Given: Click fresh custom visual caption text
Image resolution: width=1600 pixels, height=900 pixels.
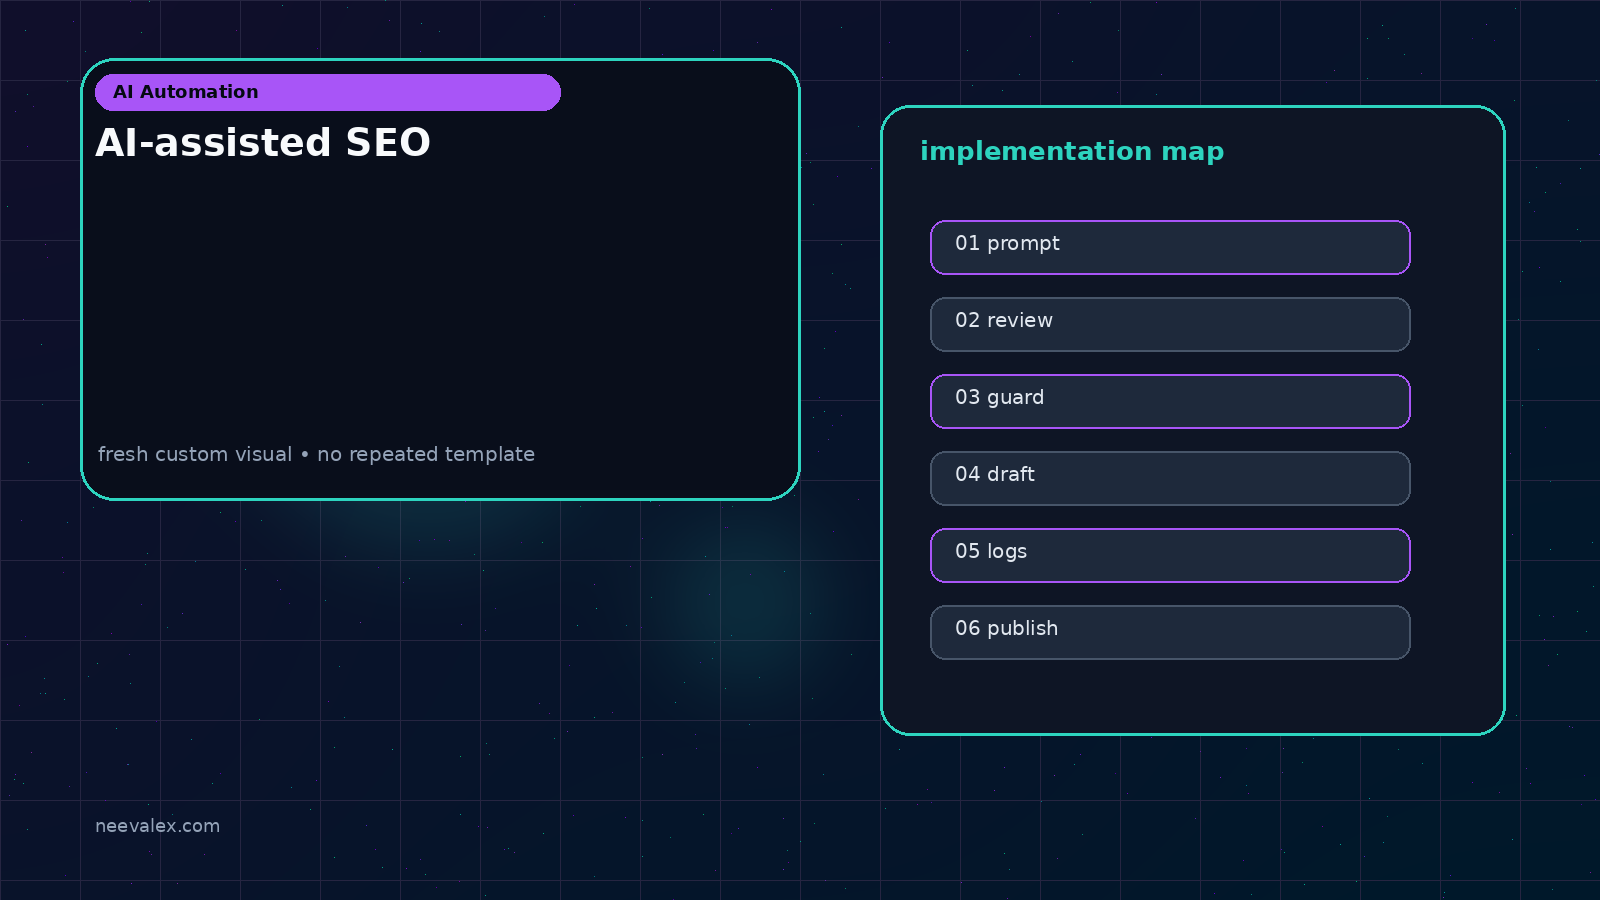Looking at the screenshot, I should (x=316, y=454).
